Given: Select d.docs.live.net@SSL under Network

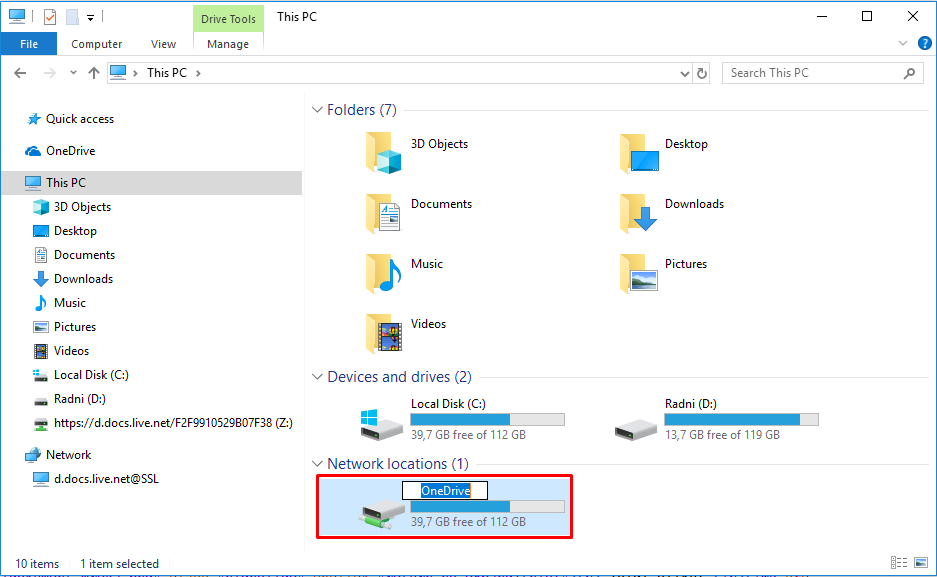Looking at the screenshot, I should tap(106, 479).
